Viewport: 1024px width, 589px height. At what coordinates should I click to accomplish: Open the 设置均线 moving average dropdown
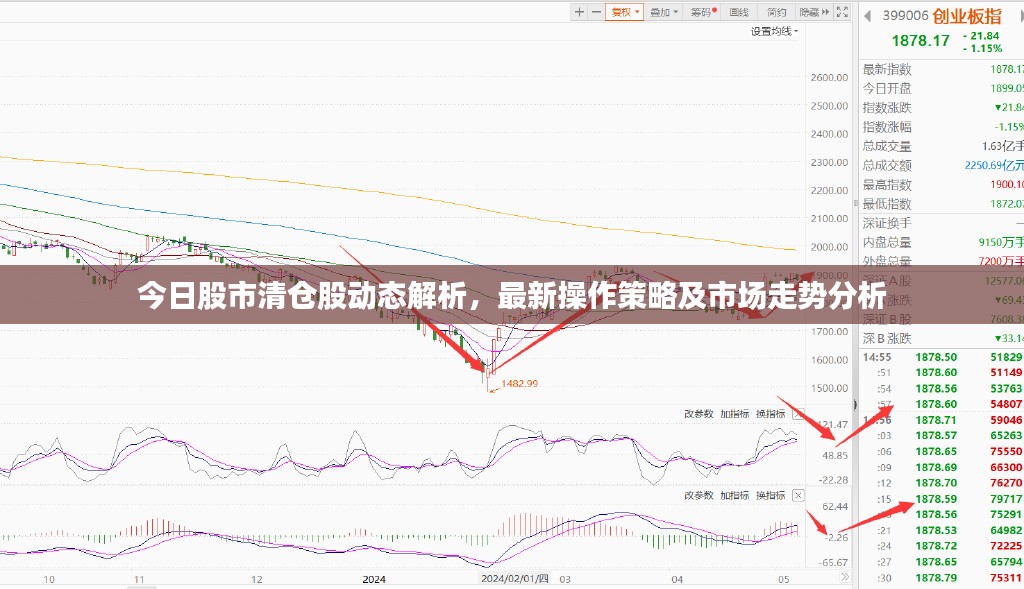point(775,31)
